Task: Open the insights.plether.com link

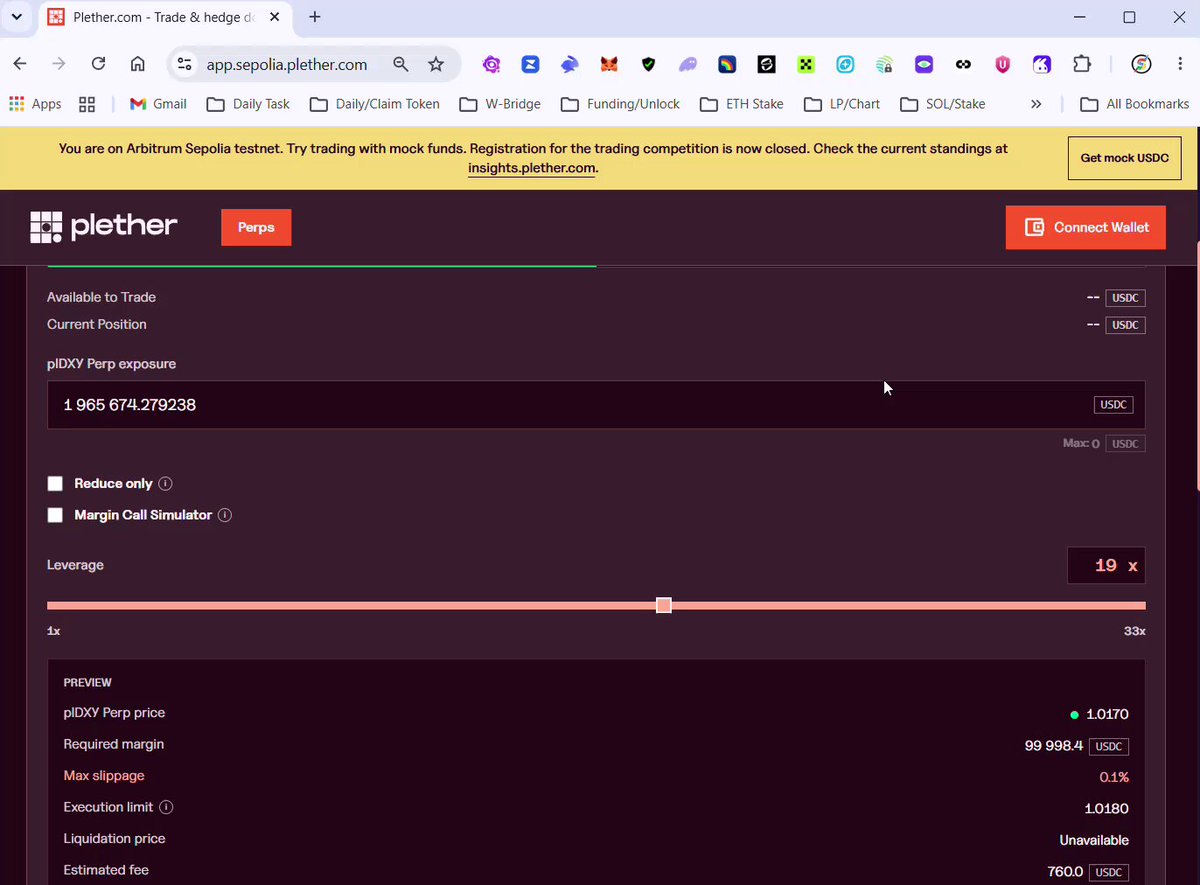Action: (532, 168)
